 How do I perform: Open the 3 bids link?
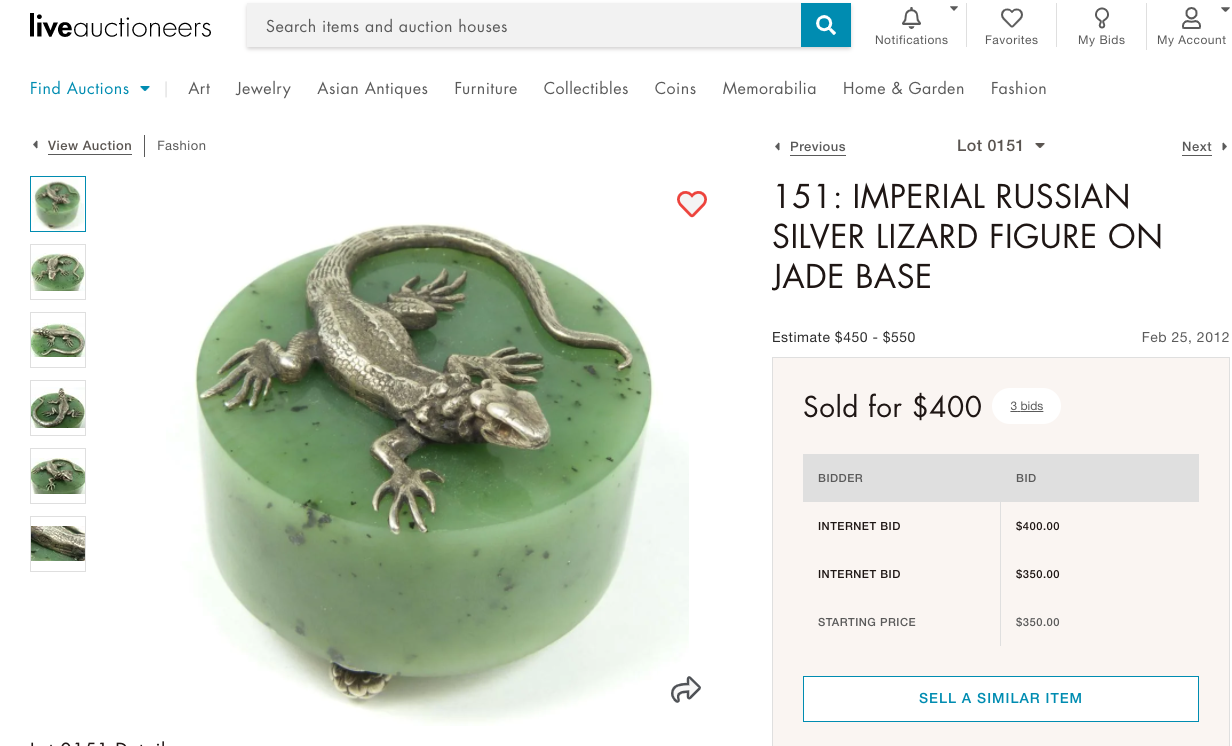point(1026,406)
